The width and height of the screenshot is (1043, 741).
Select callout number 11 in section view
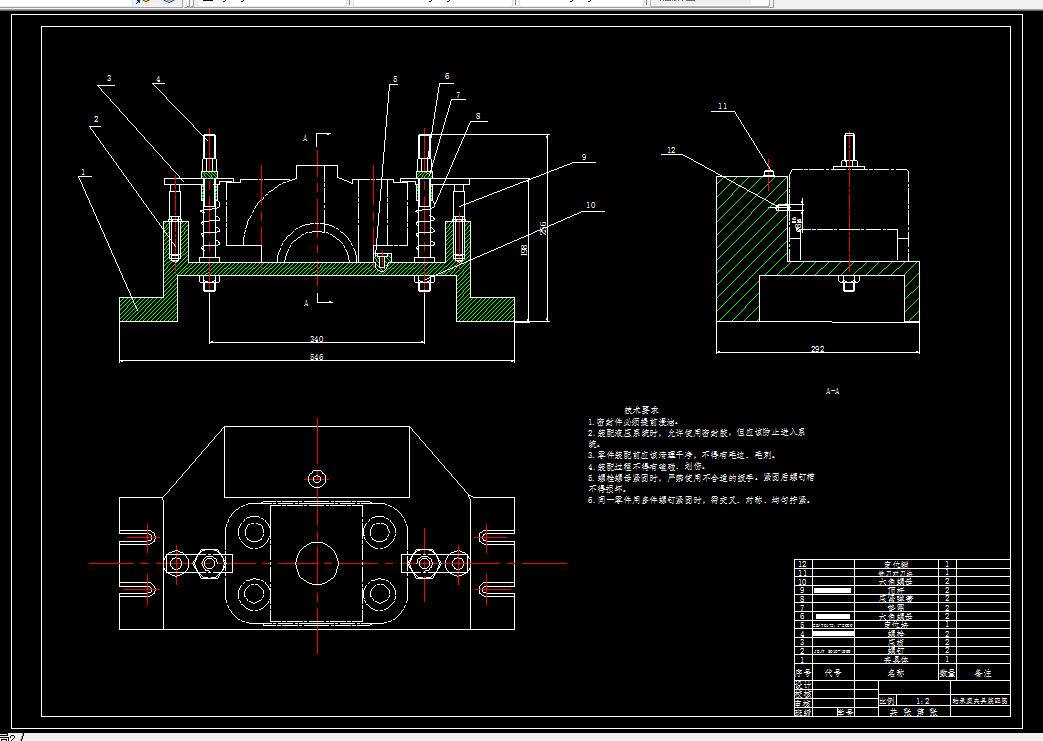click(x=722, y=106)
